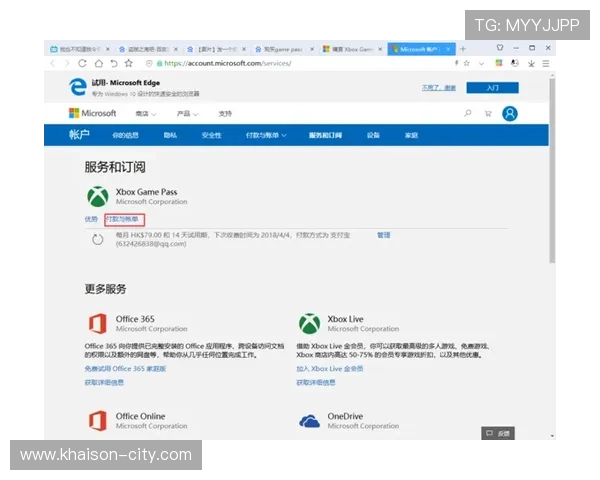Click the Microsoft logo
The height and width of the screenshot is (480, 600).
92,113
